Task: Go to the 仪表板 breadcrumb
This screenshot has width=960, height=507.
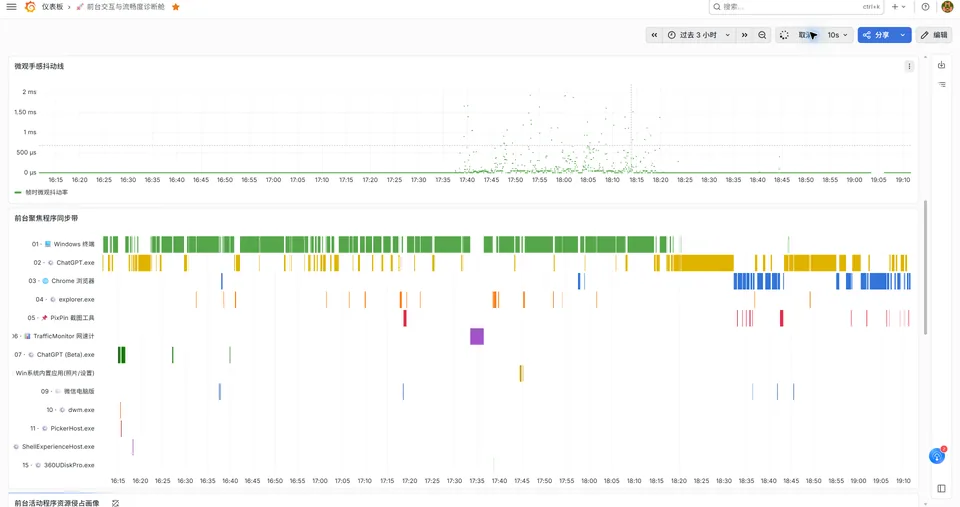Action: [53, 7]
